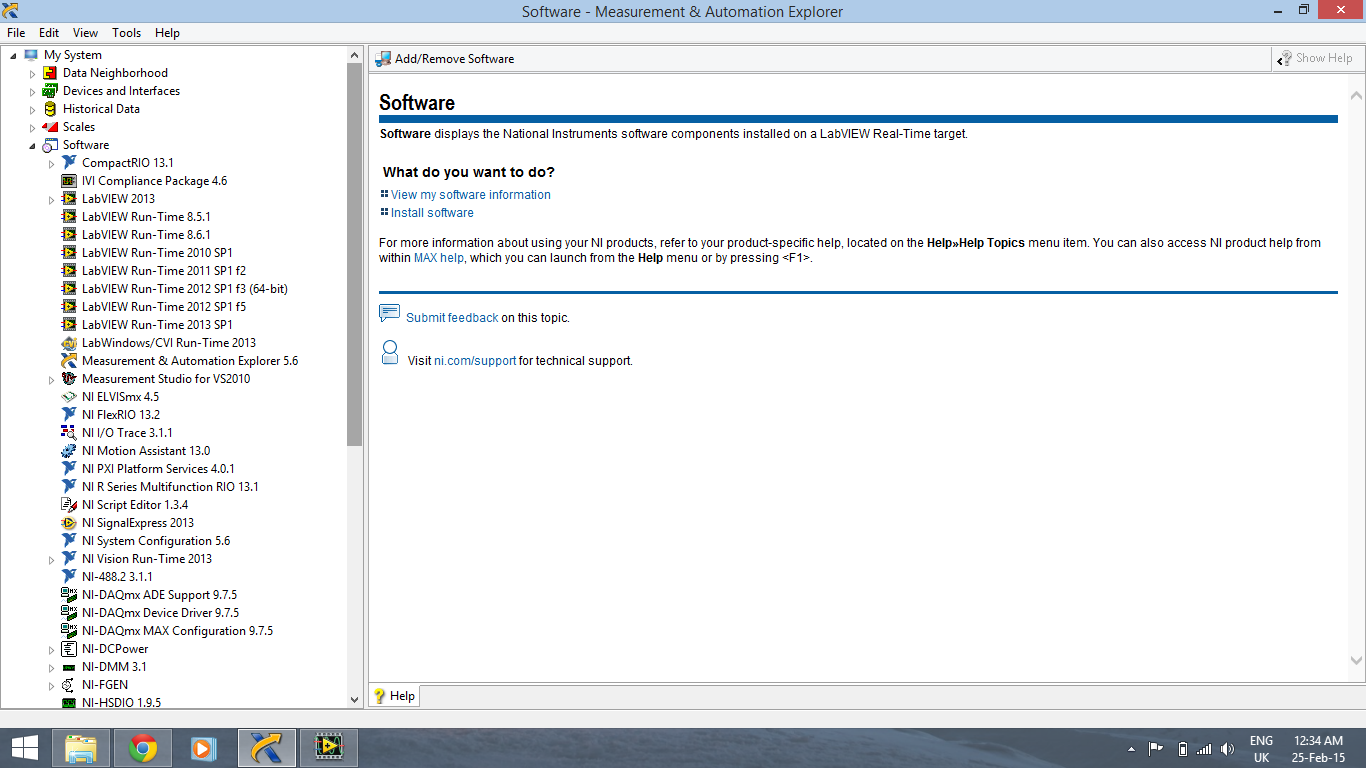
Task: Click the Scales tree icon
Action: pos(50,127)
